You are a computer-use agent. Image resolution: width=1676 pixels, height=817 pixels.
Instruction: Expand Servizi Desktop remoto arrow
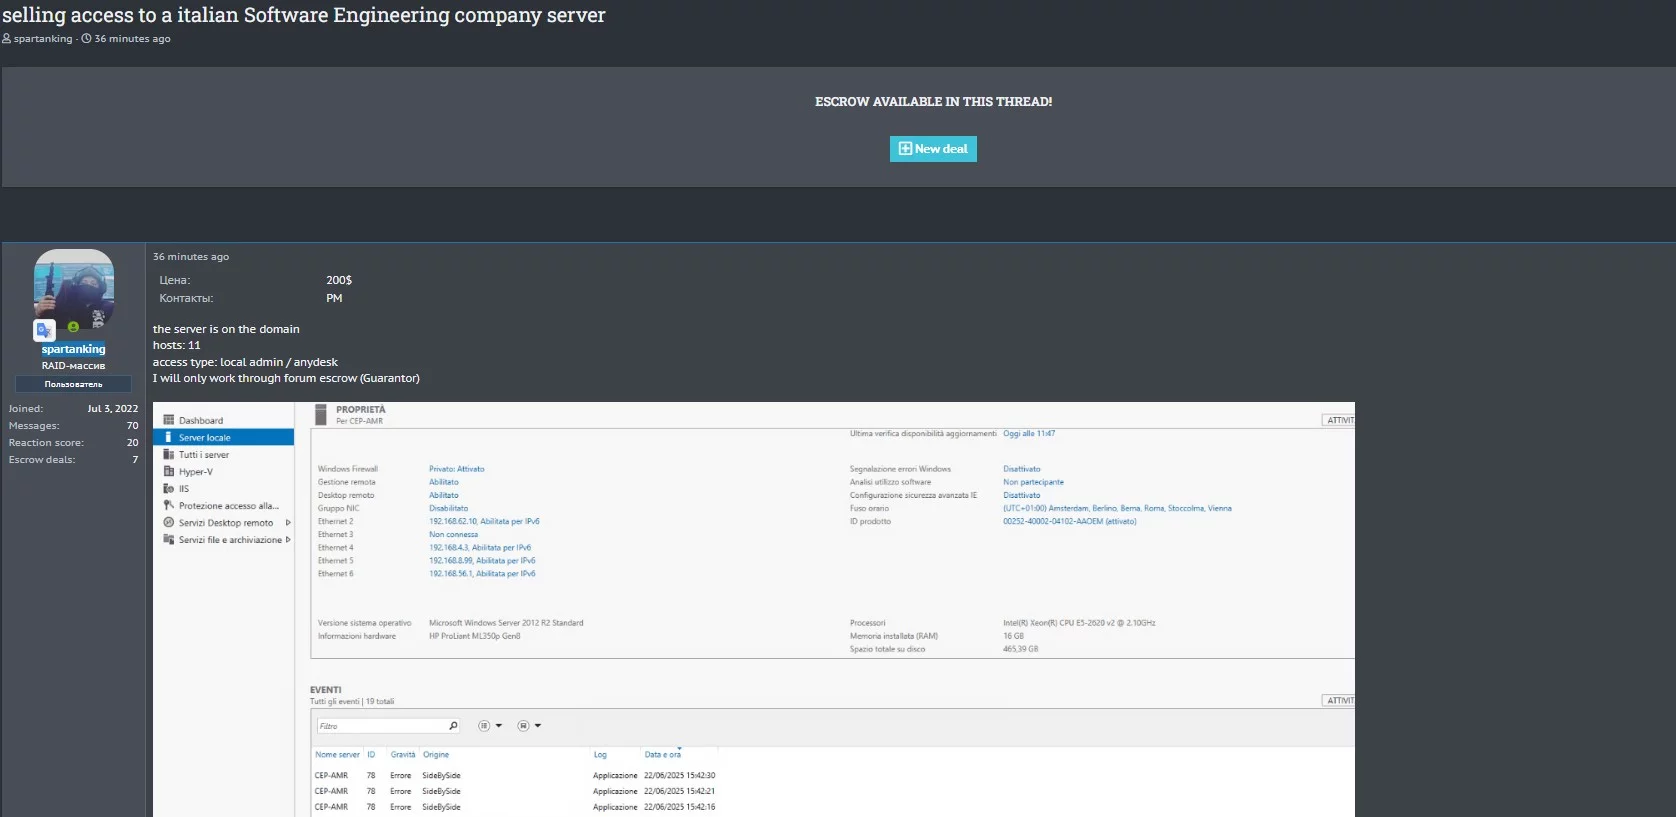288,523
